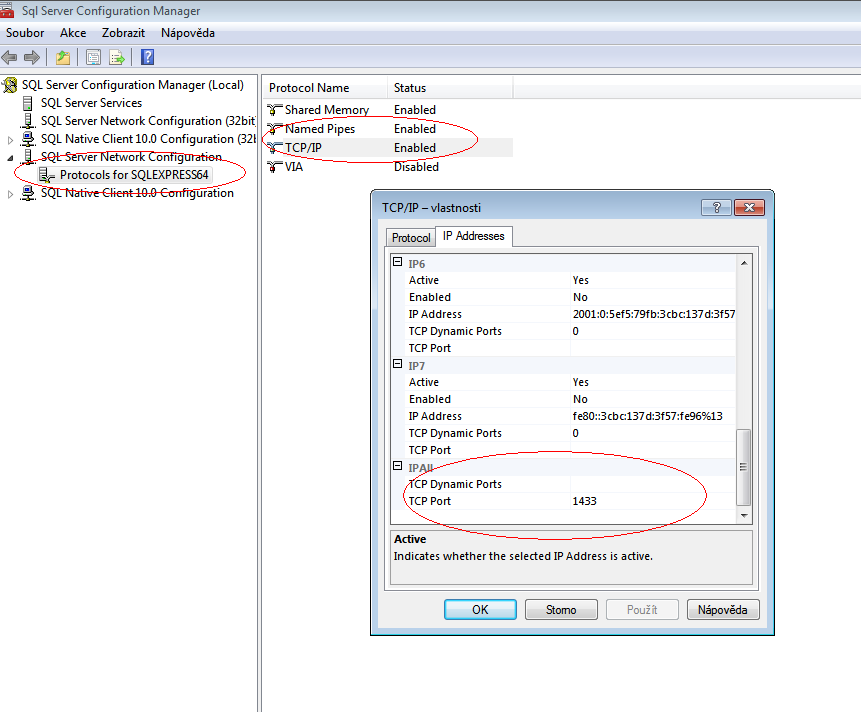Click the dialog question mark help button
Image resolution: width=861 pixels, height=712 pixels.
[x=717, y=208]
